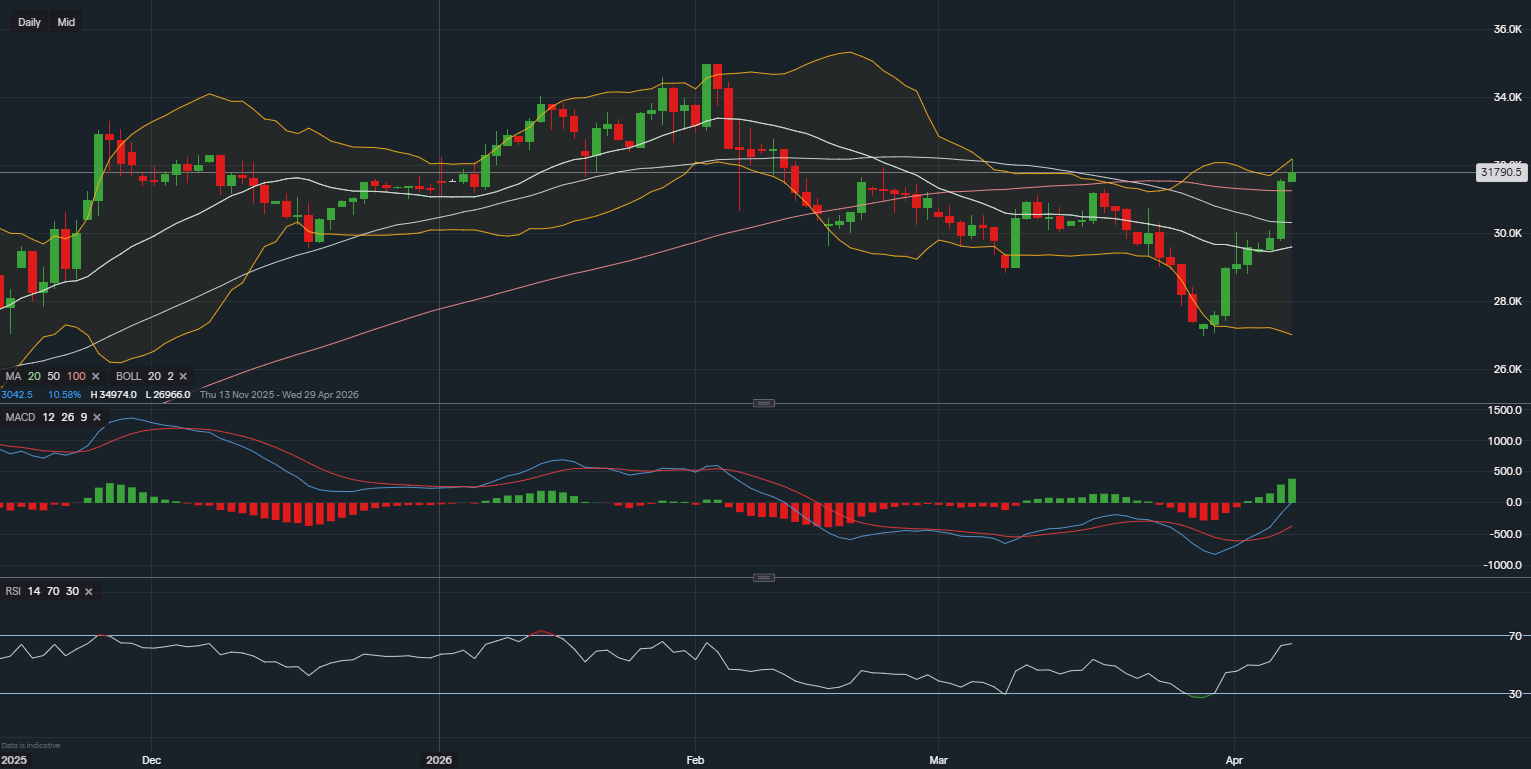The height and width of the screenshot is (769, 1531).
Task: Click the MA indicator label
Action: coord(13,376)
